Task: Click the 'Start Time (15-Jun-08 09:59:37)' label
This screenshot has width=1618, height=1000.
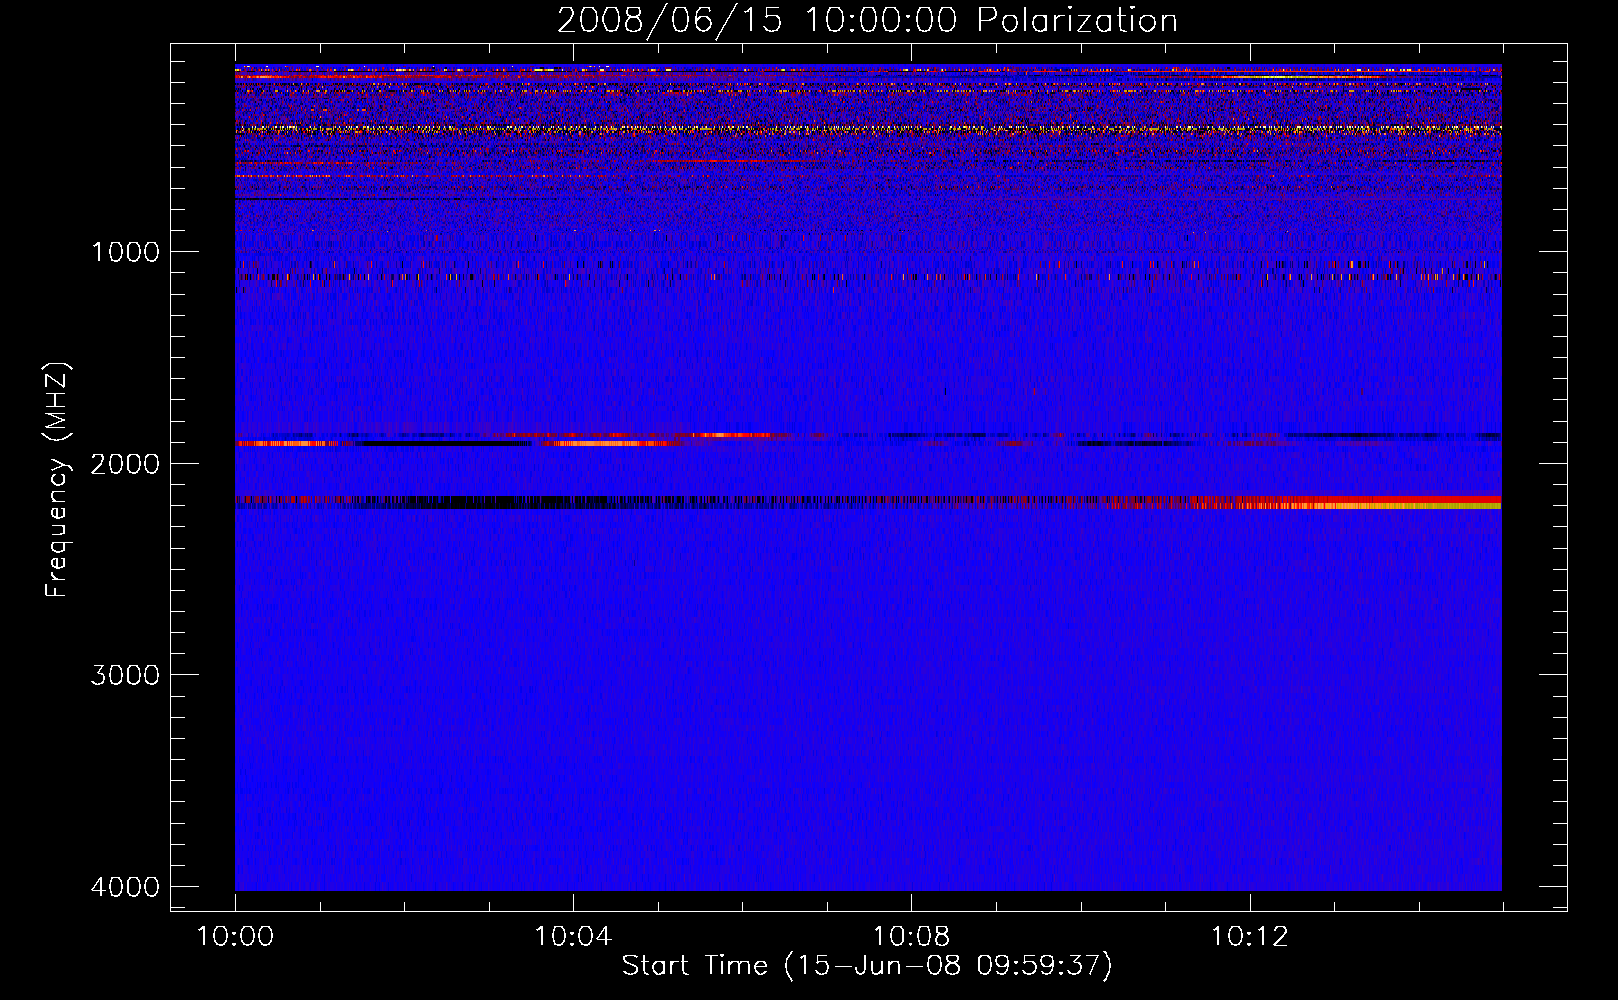Action: [x=867, y=966]
